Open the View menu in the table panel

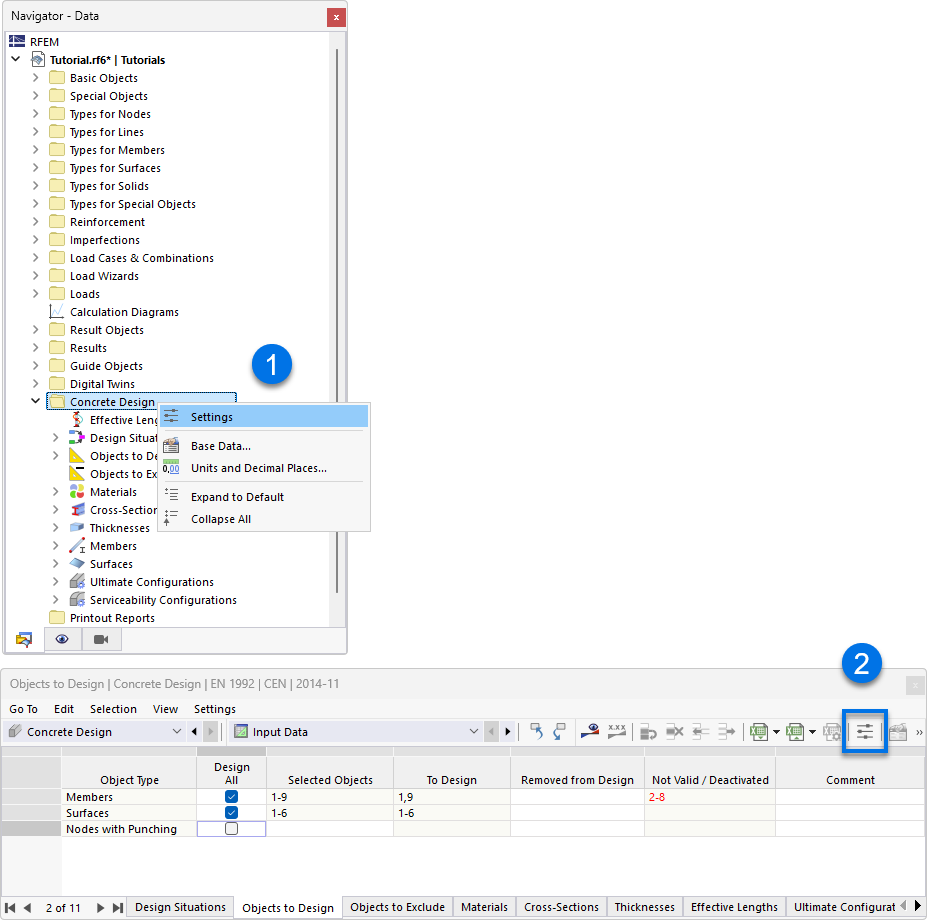[166, 709]
